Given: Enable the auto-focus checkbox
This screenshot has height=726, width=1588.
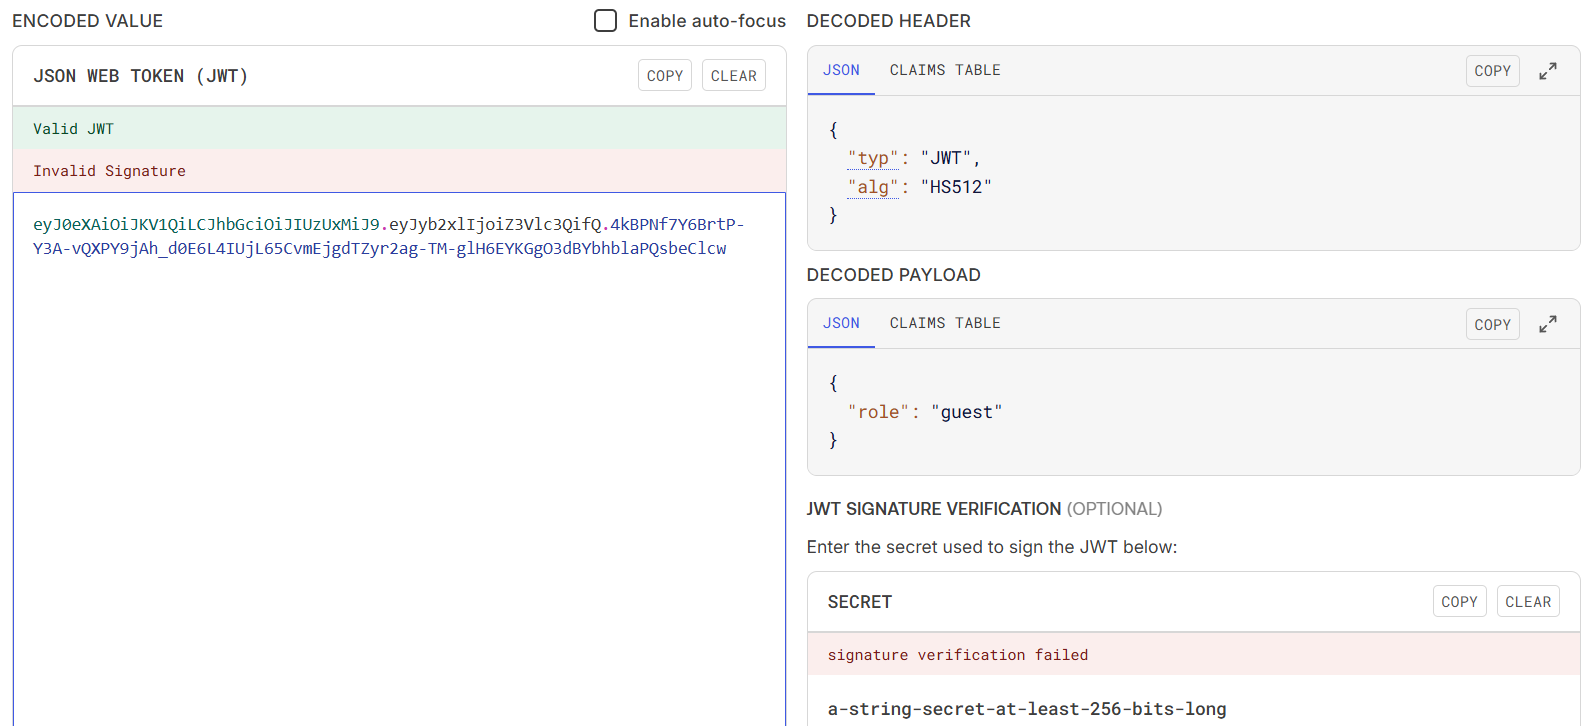Looking at the screenshot, I should [x=605, y=21].
